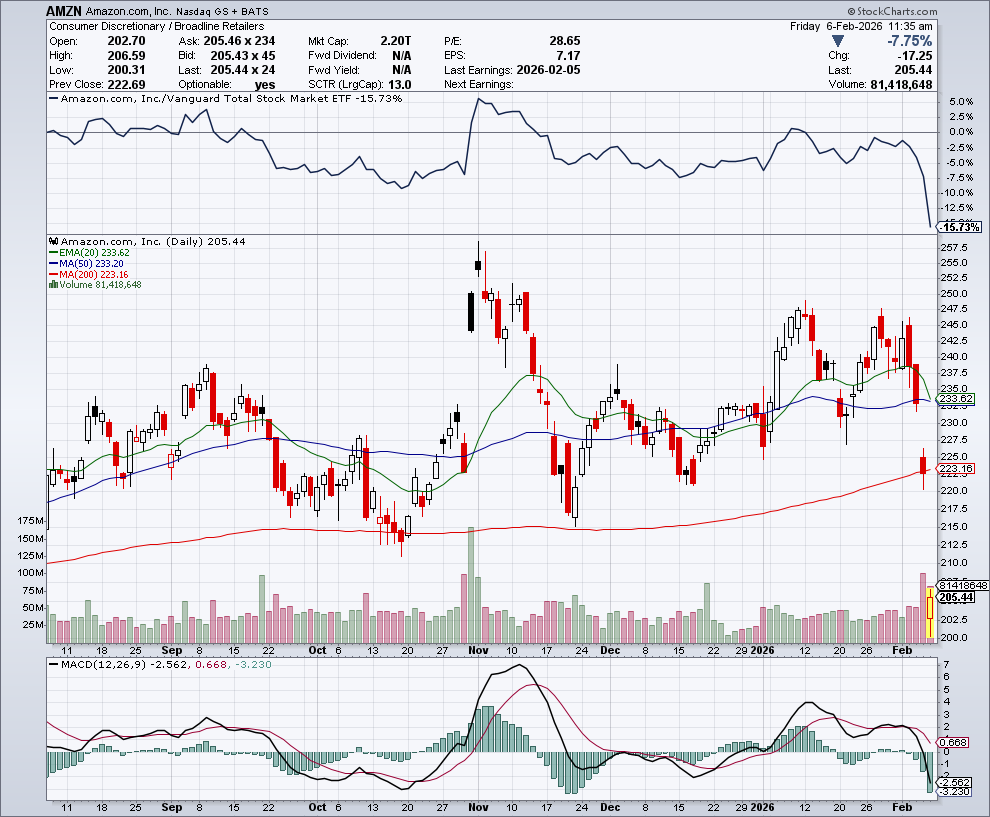Click the Mkt Cap value 2.20T
The image size is (990, 817).
[x=396, y=41]
